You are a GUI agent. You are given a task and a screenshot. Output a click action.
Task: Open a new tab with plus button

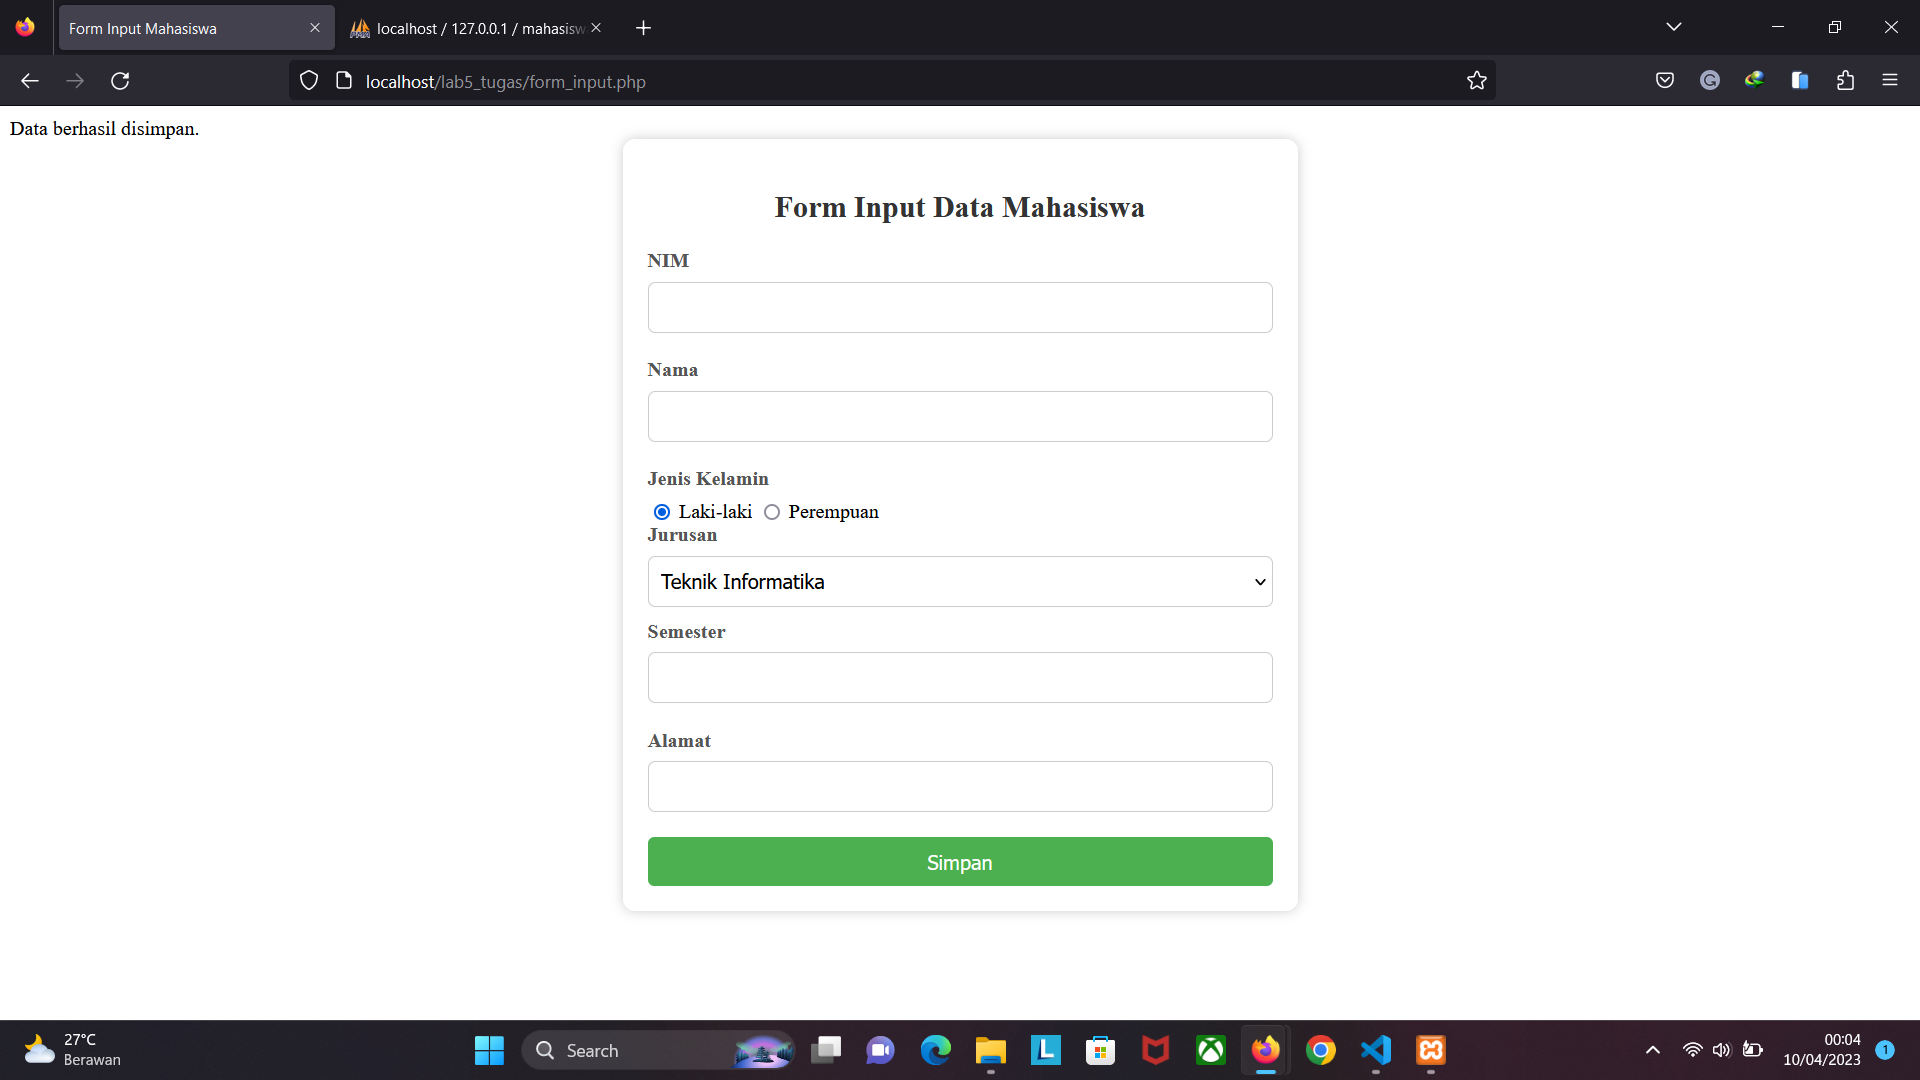coord(643,28)
